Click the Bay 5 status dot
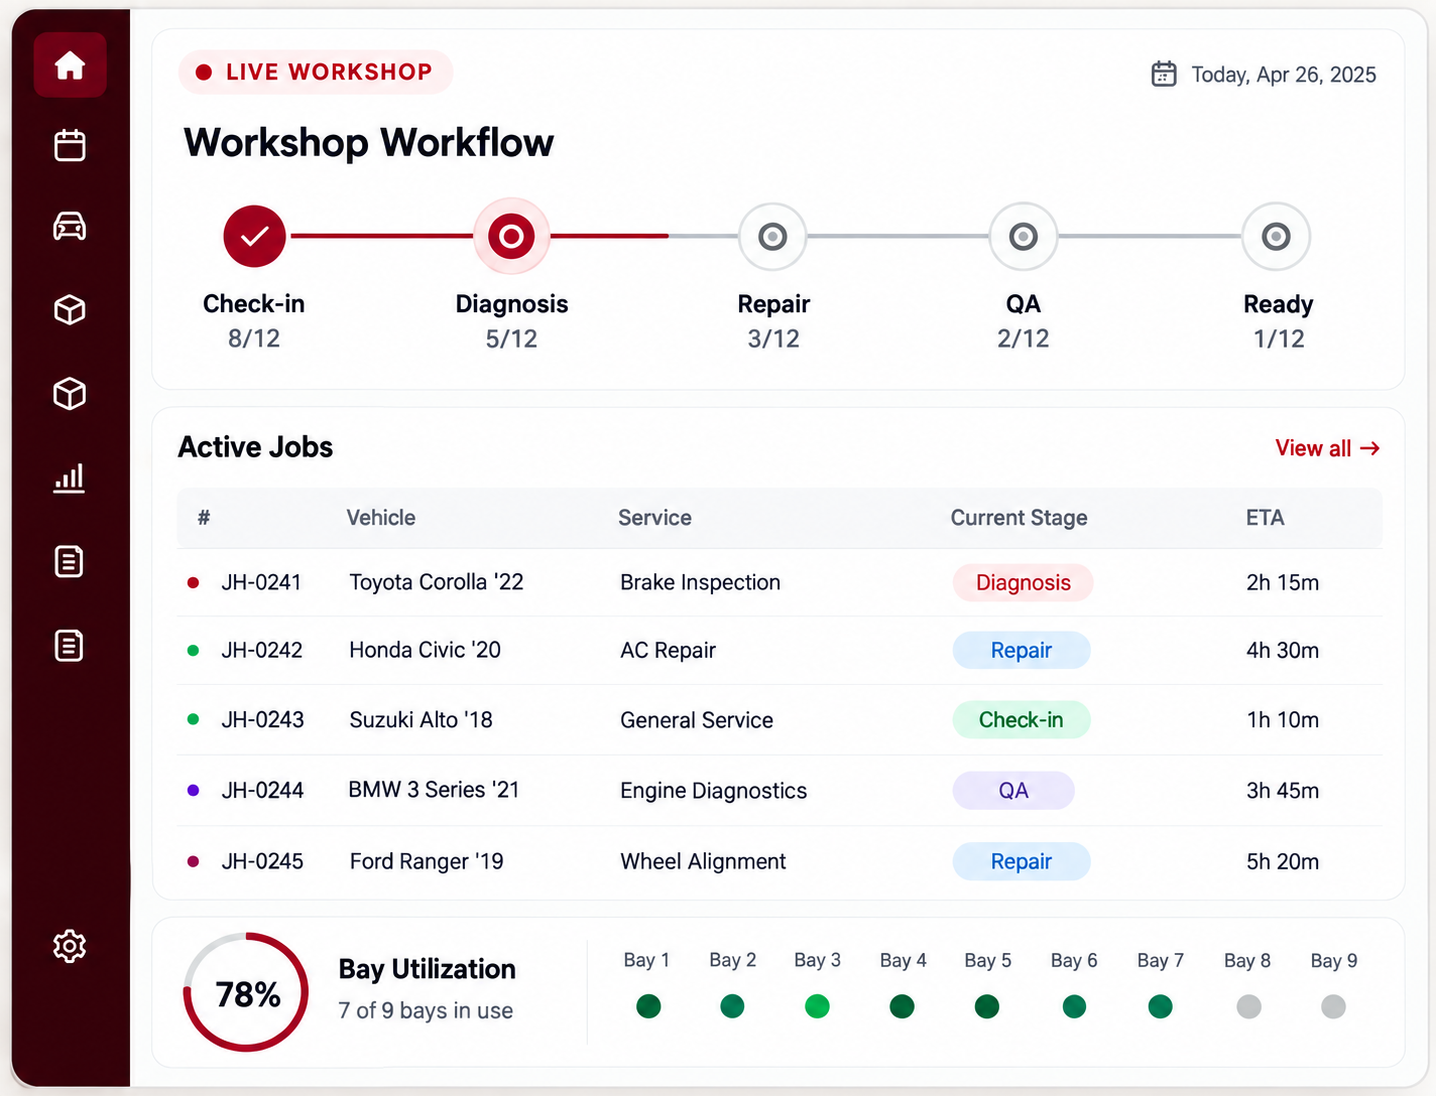The image size is (1436, 1096). click(987, 1006)
